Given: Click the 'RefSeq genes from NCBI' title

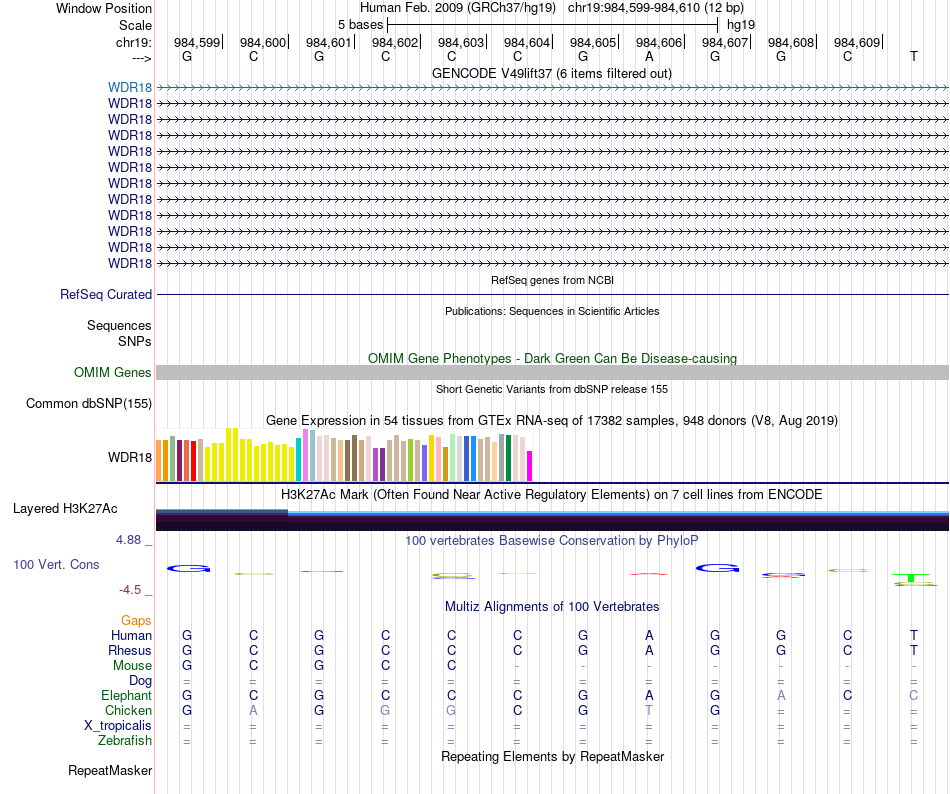Looking at the screenshot, I should point(552,280).
